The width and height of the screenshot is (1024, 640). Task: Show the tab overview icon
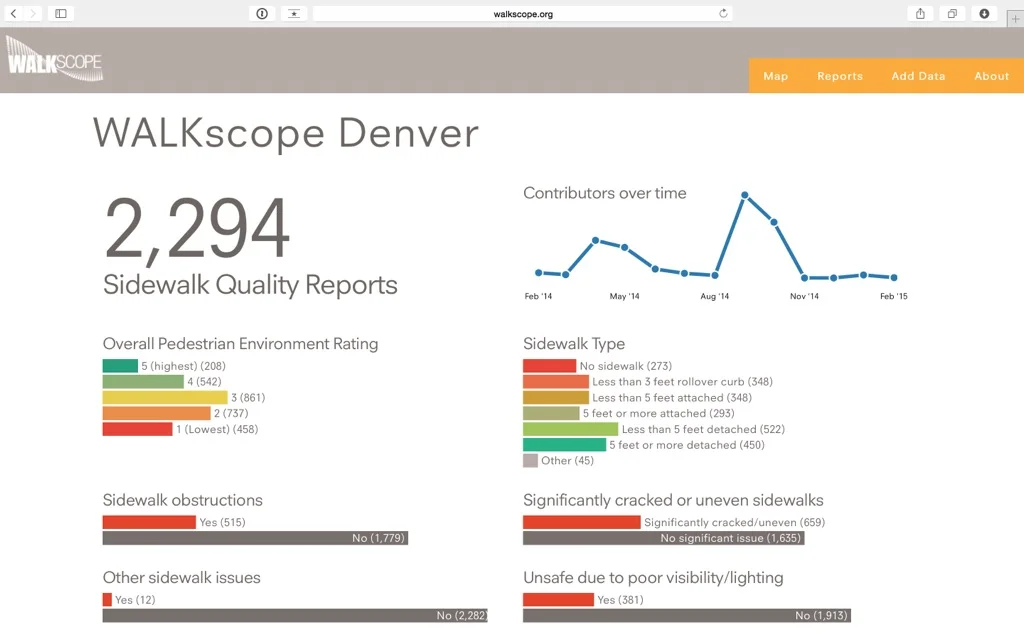tap(952, 13)
